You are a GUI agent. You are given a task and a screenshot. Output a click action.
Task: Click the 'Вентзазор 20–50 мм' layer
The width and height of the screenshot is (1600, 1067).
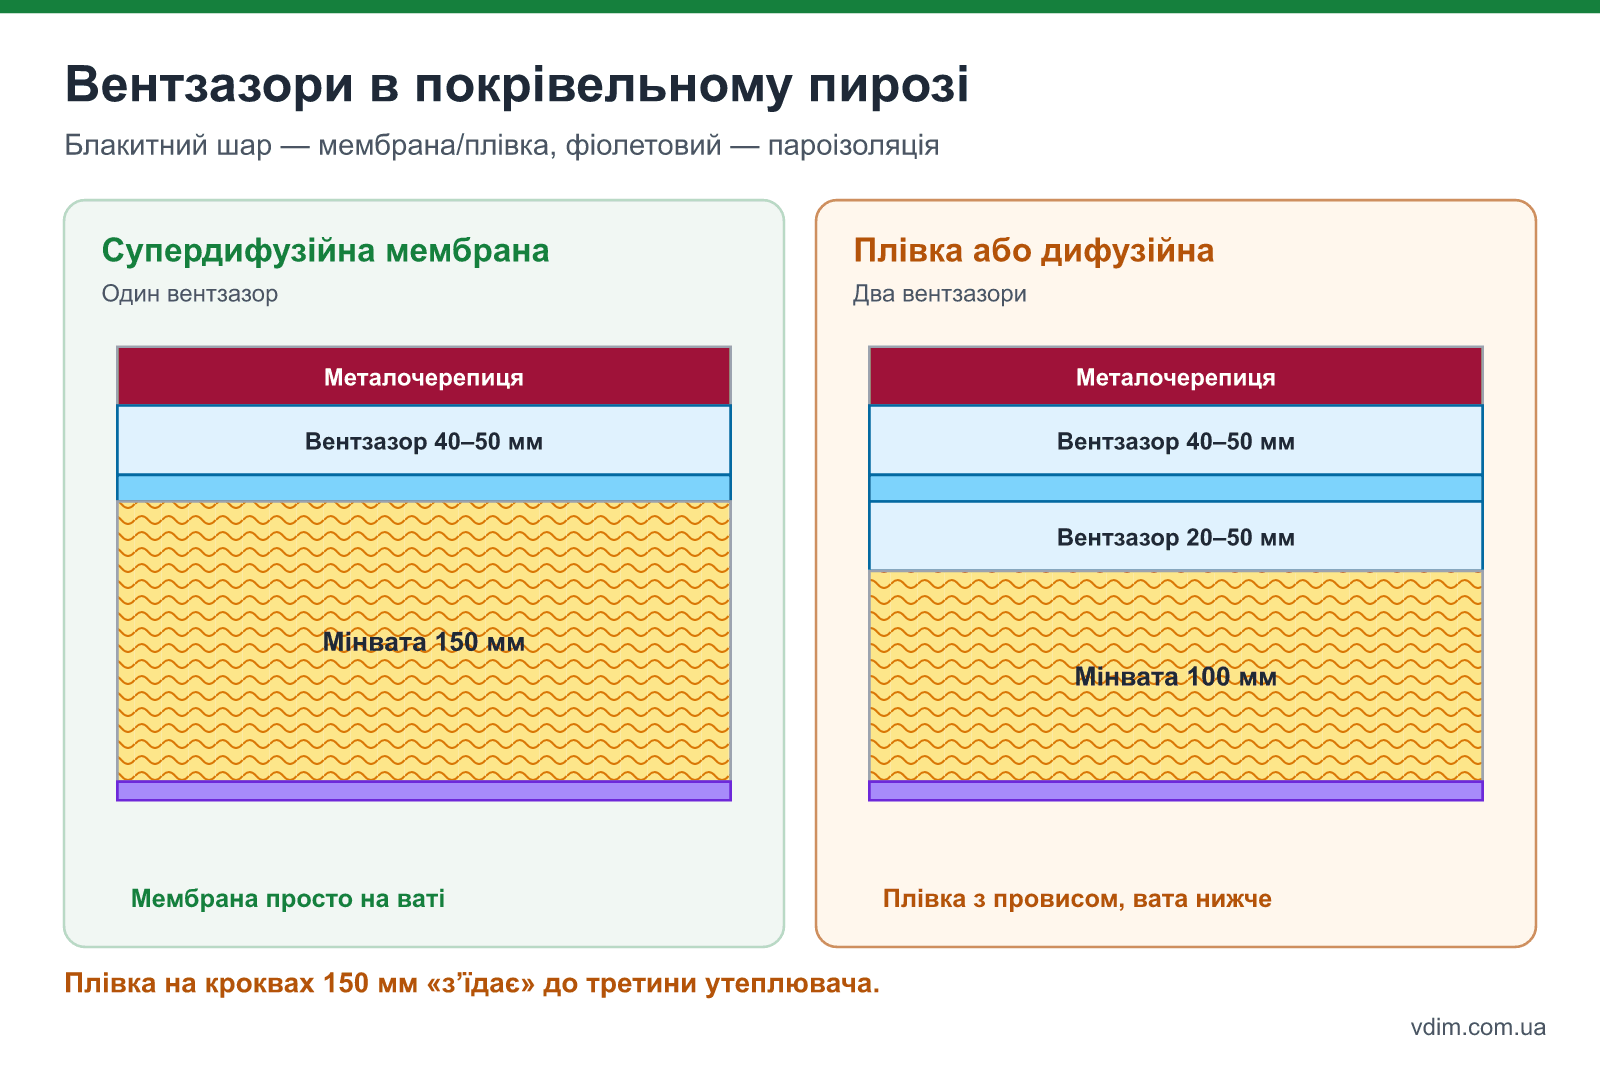pos(1176,536)
